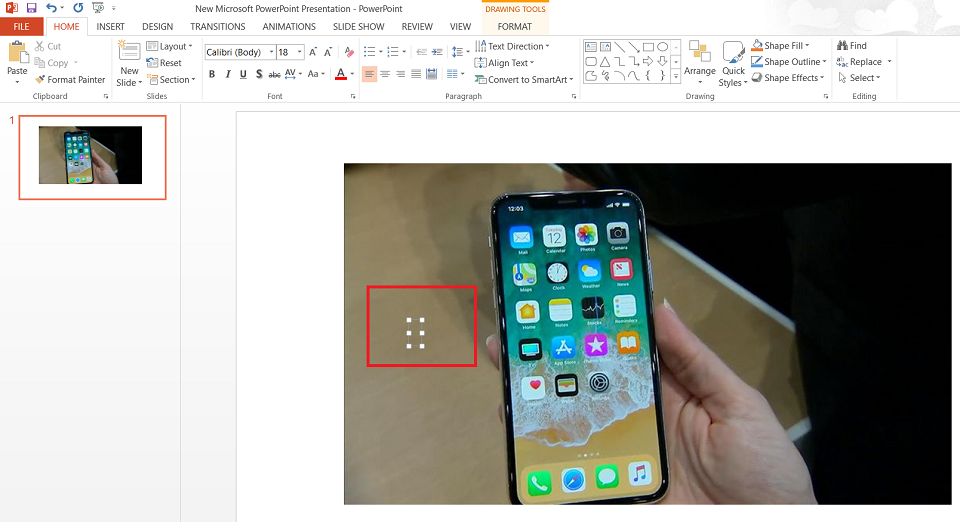Toggle Italic formatting
This screenshot has width=960, height=522.
tap(228, 74)
